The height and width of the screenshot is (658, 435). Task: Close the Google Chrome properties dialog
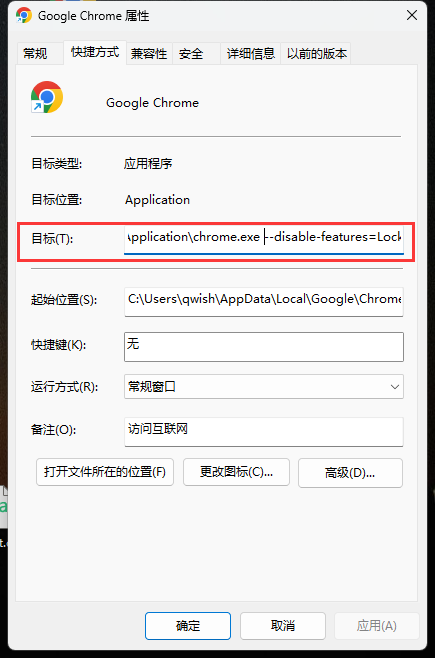point(412,16)
